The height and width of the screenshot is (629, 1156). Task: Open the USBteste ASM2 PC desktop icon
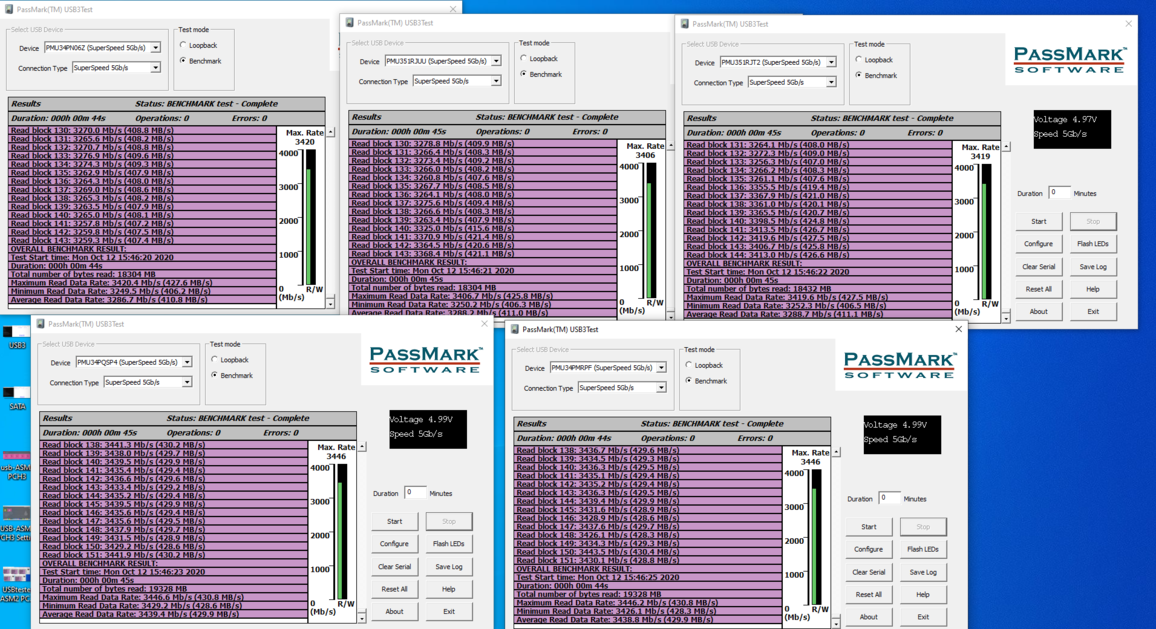pos(15,585)
